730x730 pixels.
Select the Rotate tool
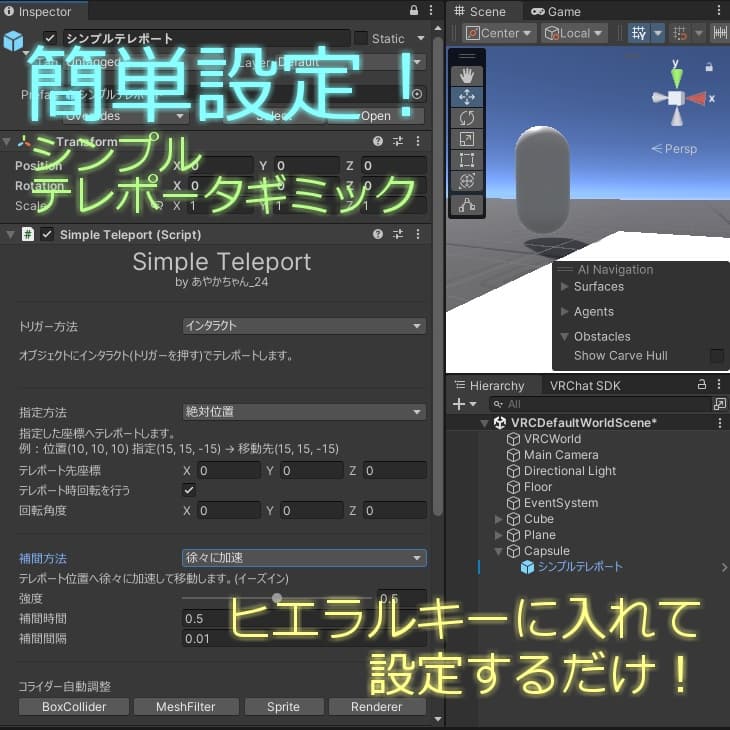tap(467, 118)
